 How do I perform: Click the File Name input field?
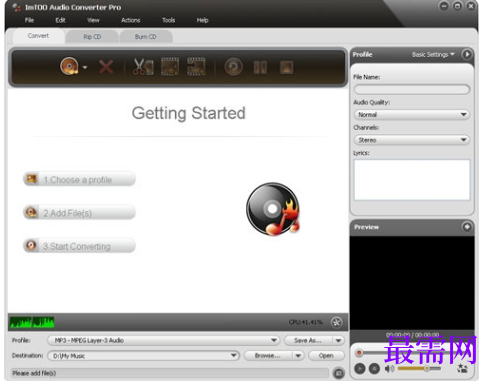pyautogui.click(x=412, y=89)
